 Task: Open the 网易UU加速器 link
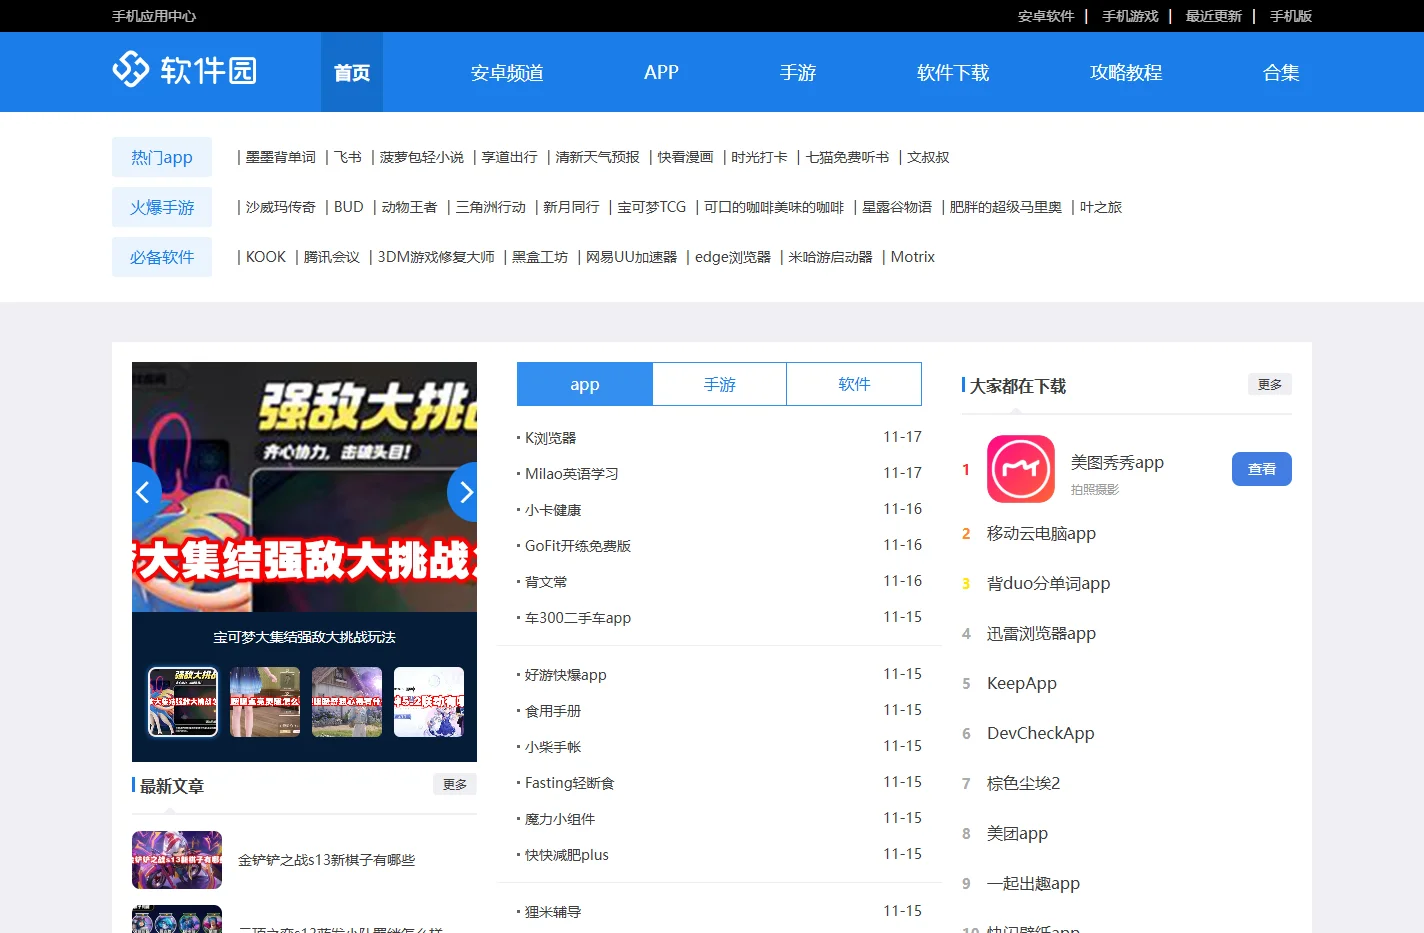[631, 257]
